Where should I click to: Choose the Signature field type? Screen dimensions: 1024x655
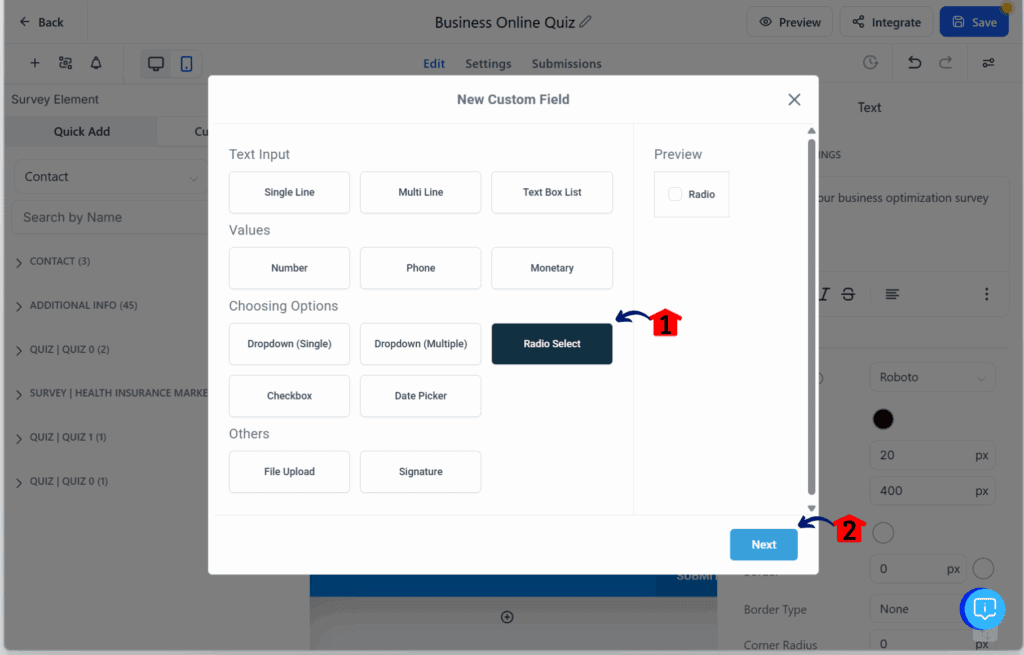(x=421, y=471)
